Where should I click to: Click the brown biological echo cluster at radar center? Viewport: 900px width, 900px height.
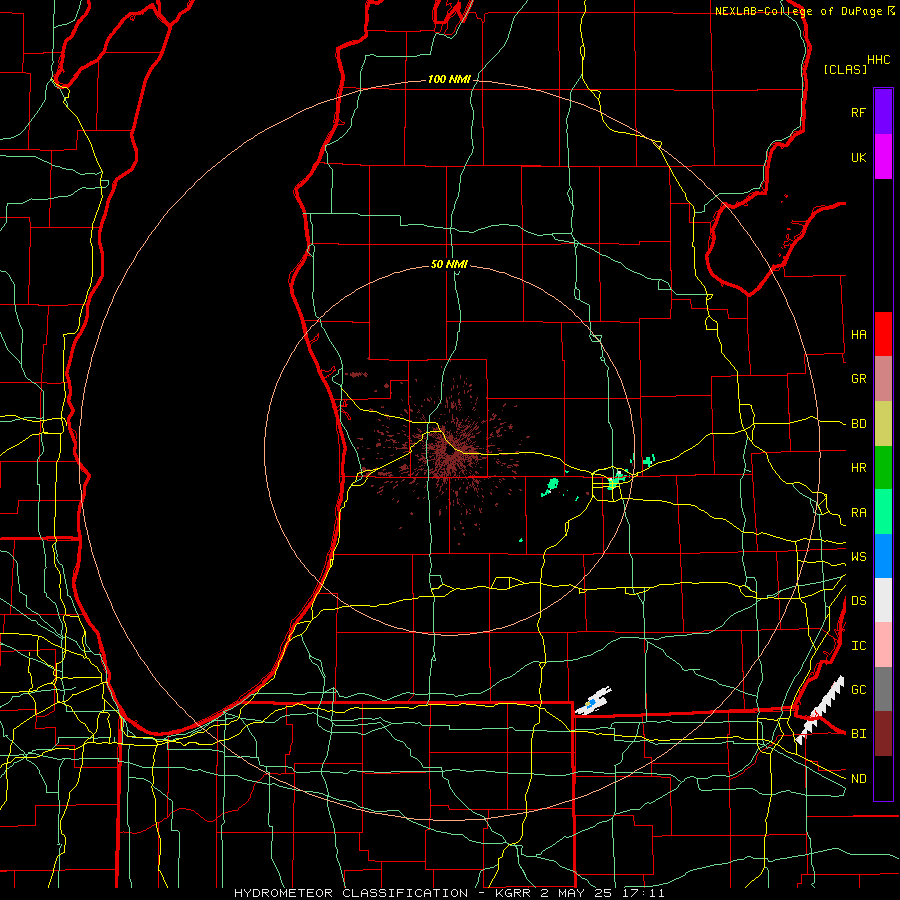[x=451, y=451]
